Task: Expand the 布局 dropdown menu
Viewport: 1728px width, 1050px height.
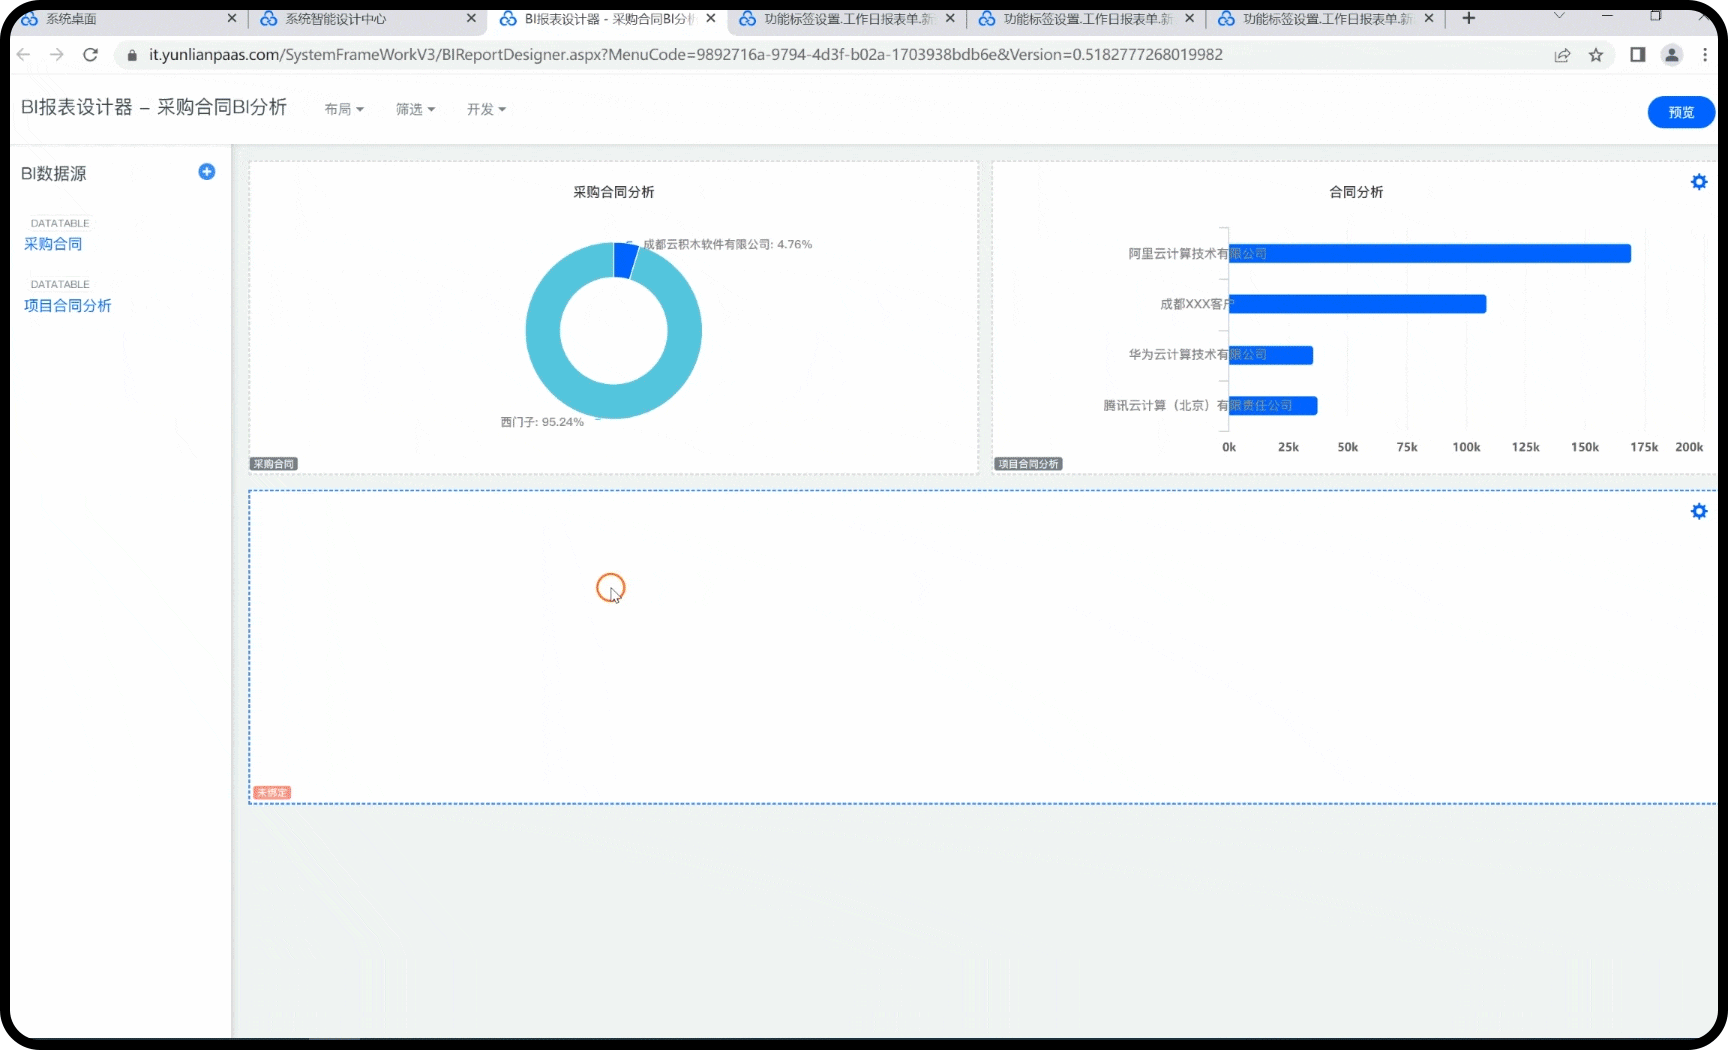Action: (x=343, y=109)
